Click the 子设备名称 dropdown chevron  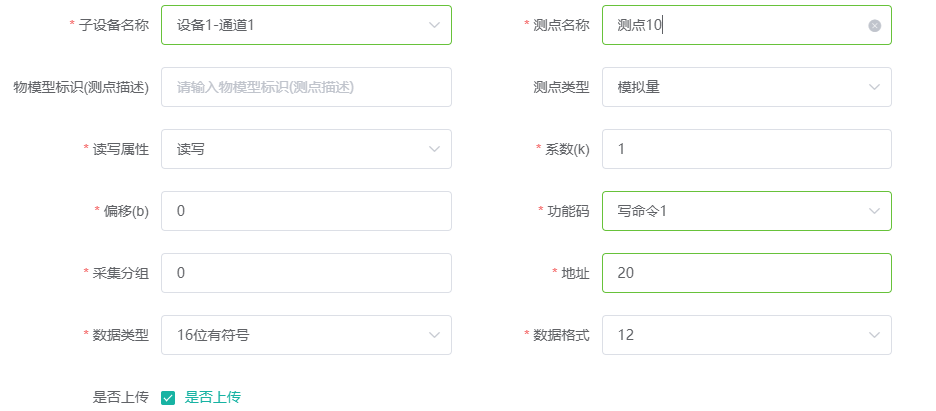tap(435, 25)
